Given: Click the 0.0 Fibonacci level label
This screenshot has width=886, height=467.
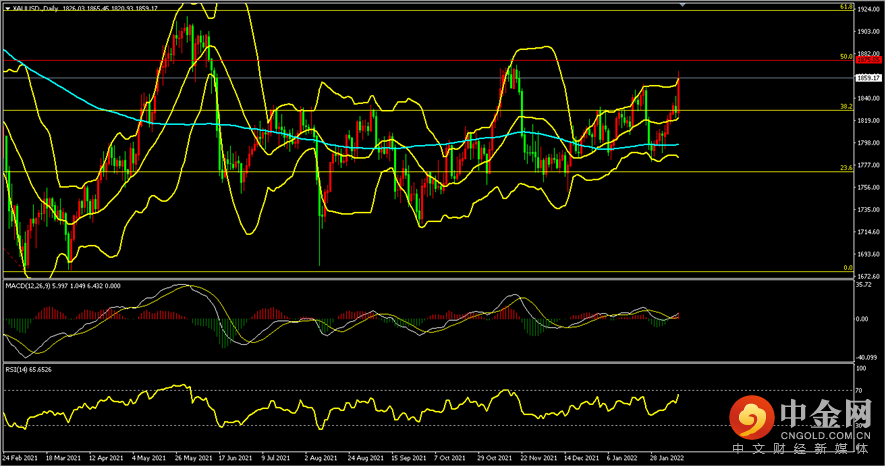Looking at the screenshot, I should click(847, 267).
